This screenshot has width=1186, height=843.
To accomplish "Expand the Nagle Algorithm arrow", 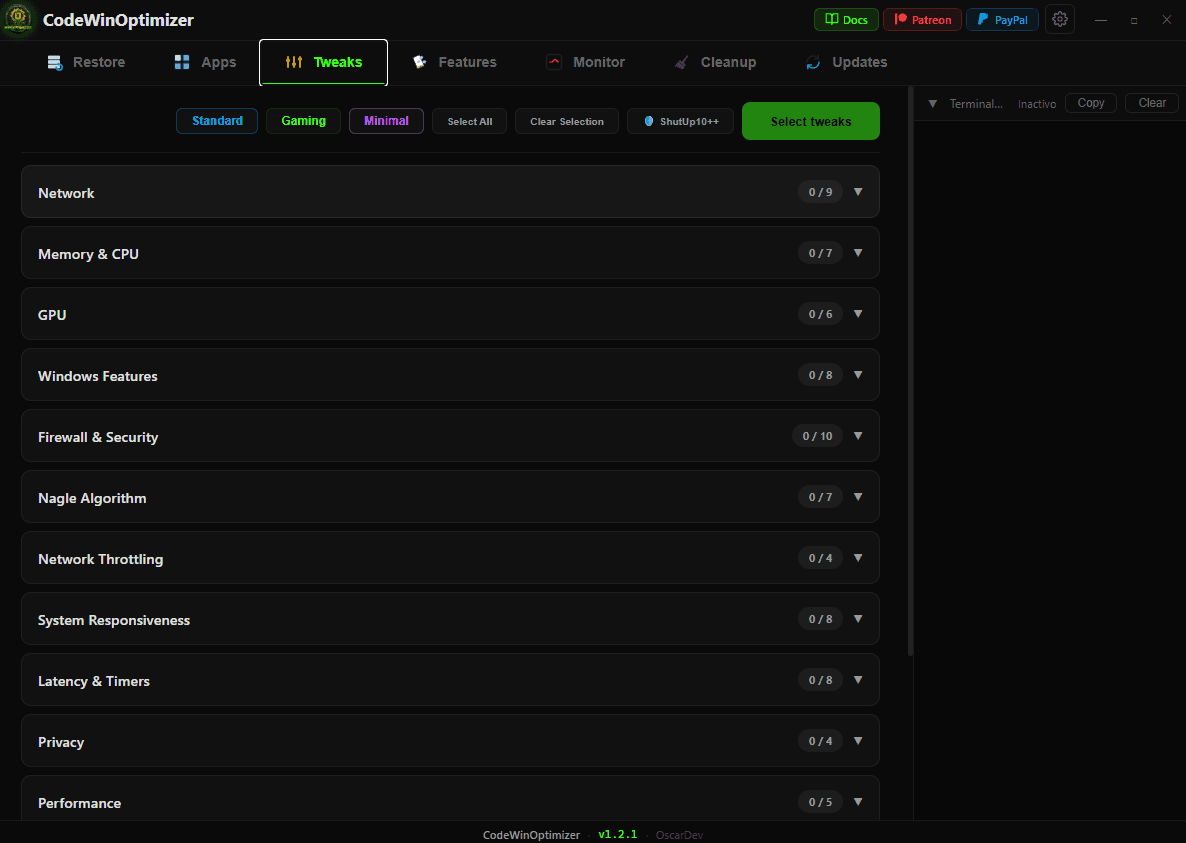I will point(858,497).
